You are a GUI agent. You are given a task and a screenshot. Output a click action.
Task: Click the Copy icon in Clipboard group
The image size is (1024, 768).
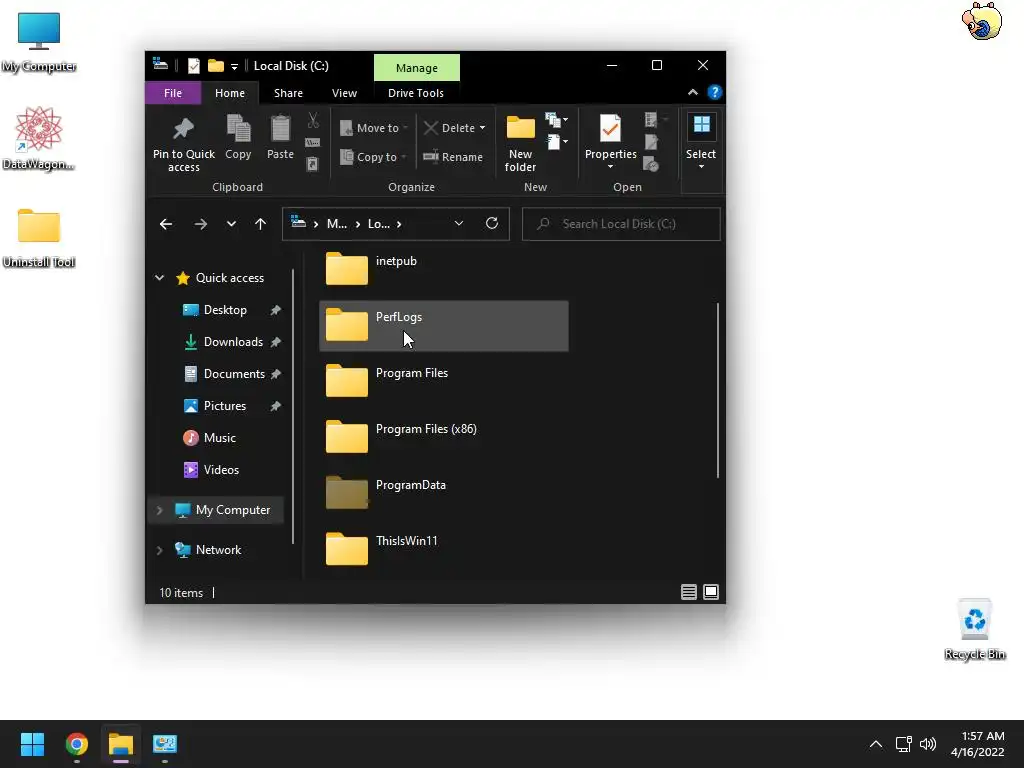(238, 137)
